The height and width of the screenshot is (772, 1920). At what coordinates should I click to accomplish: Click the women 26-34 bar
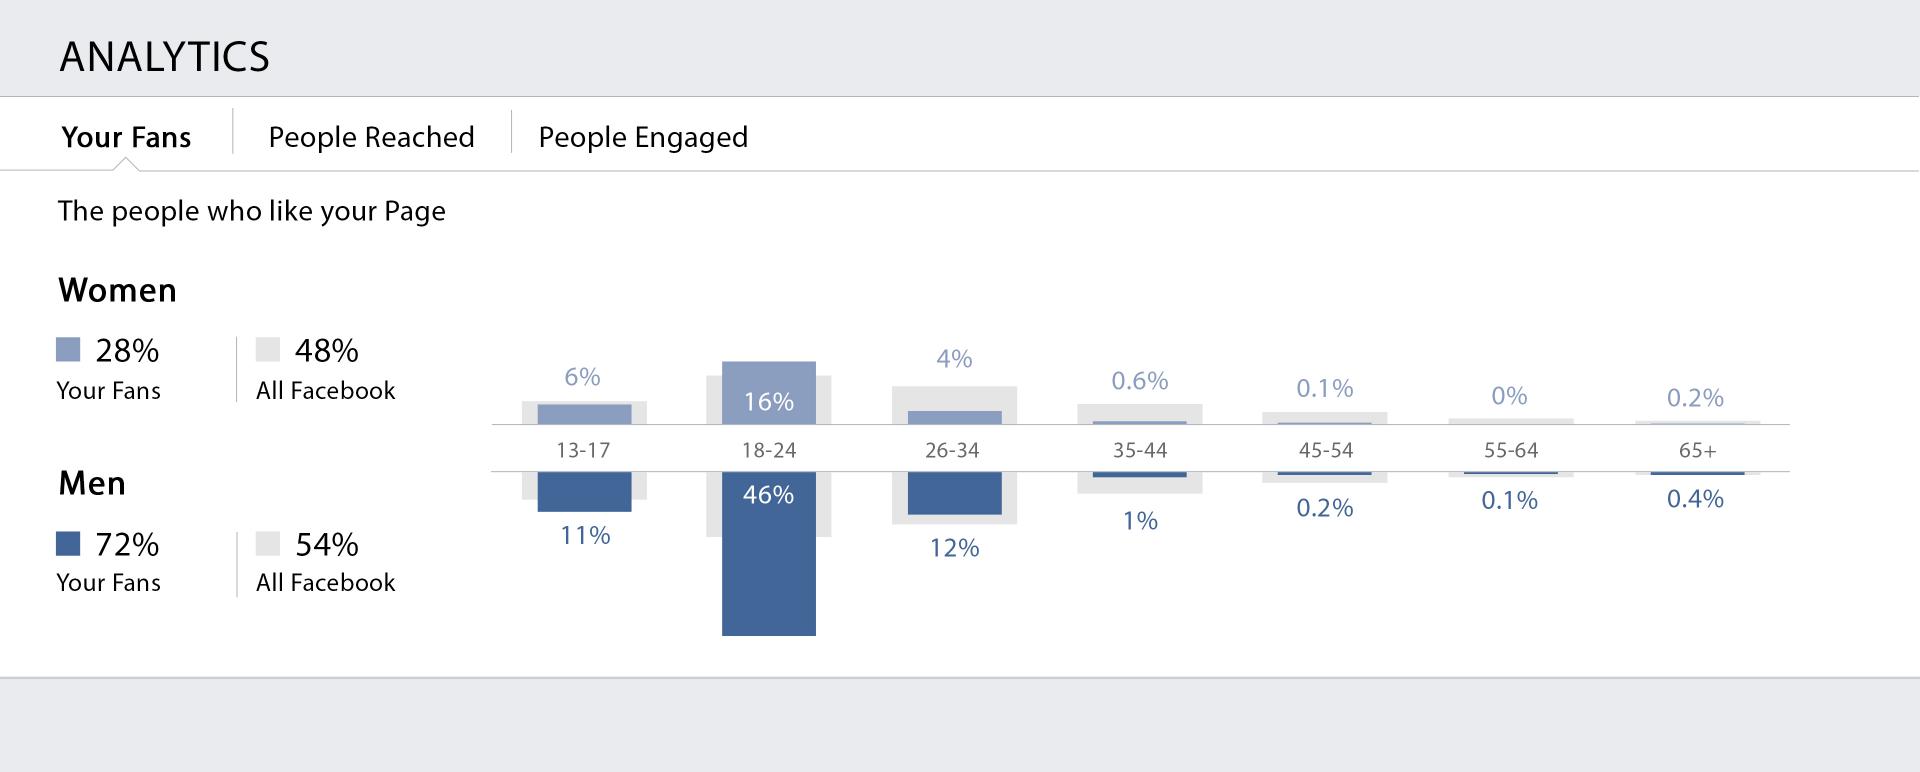pos(954,417)
